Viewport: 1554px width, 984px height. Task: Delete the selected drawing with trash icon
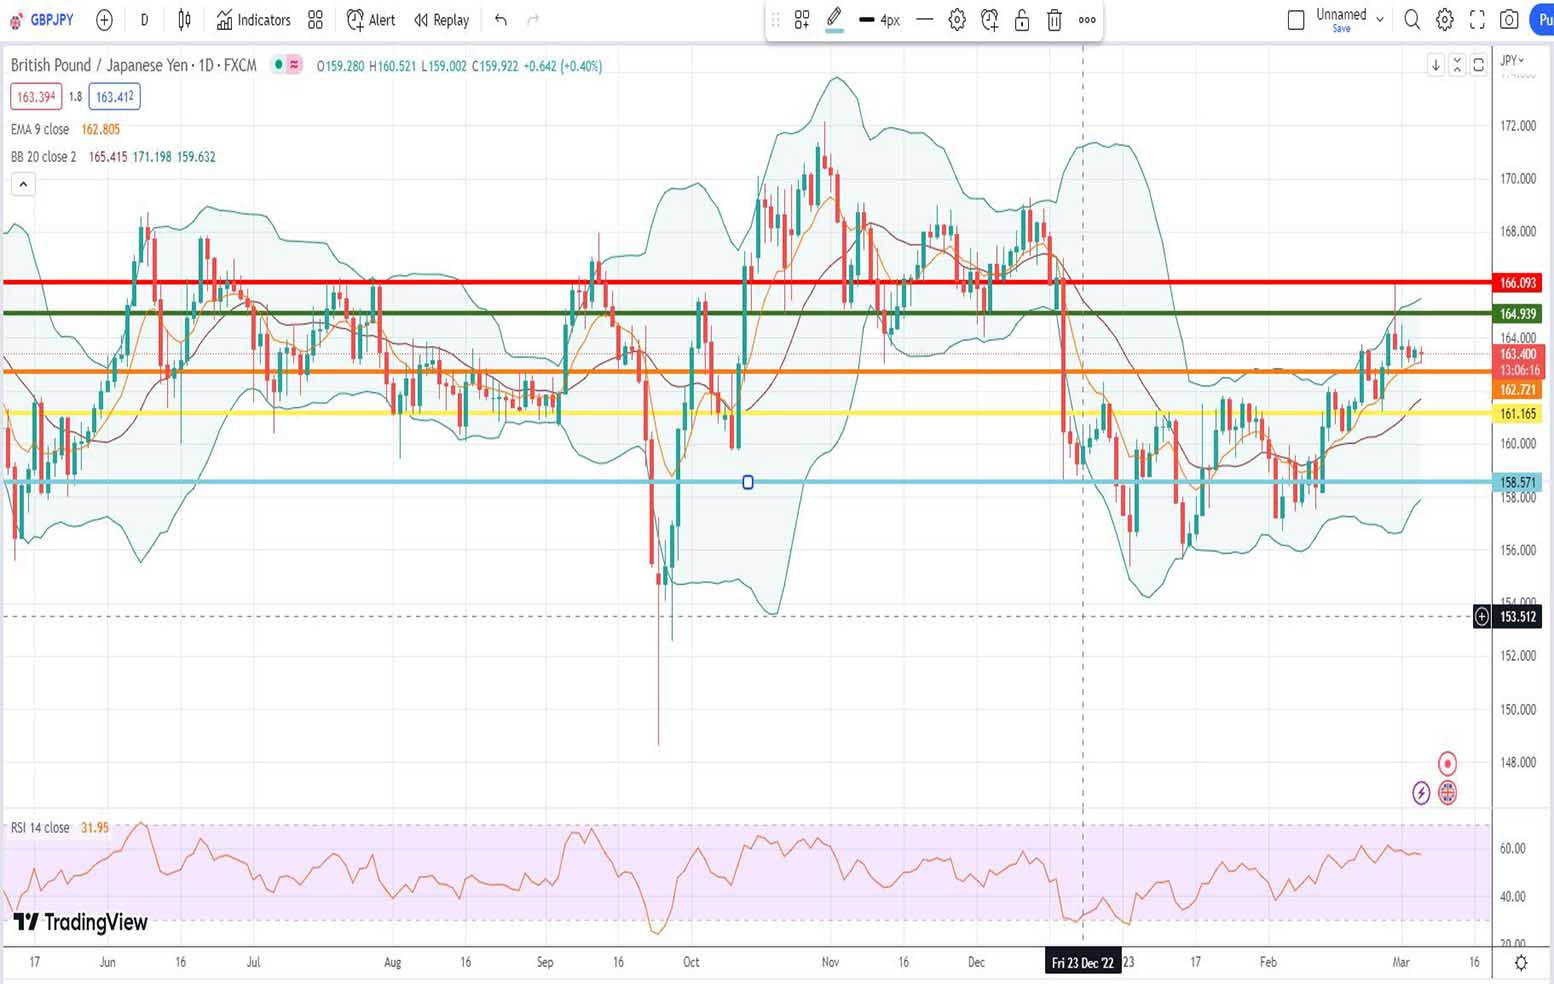click(1054, 20)
